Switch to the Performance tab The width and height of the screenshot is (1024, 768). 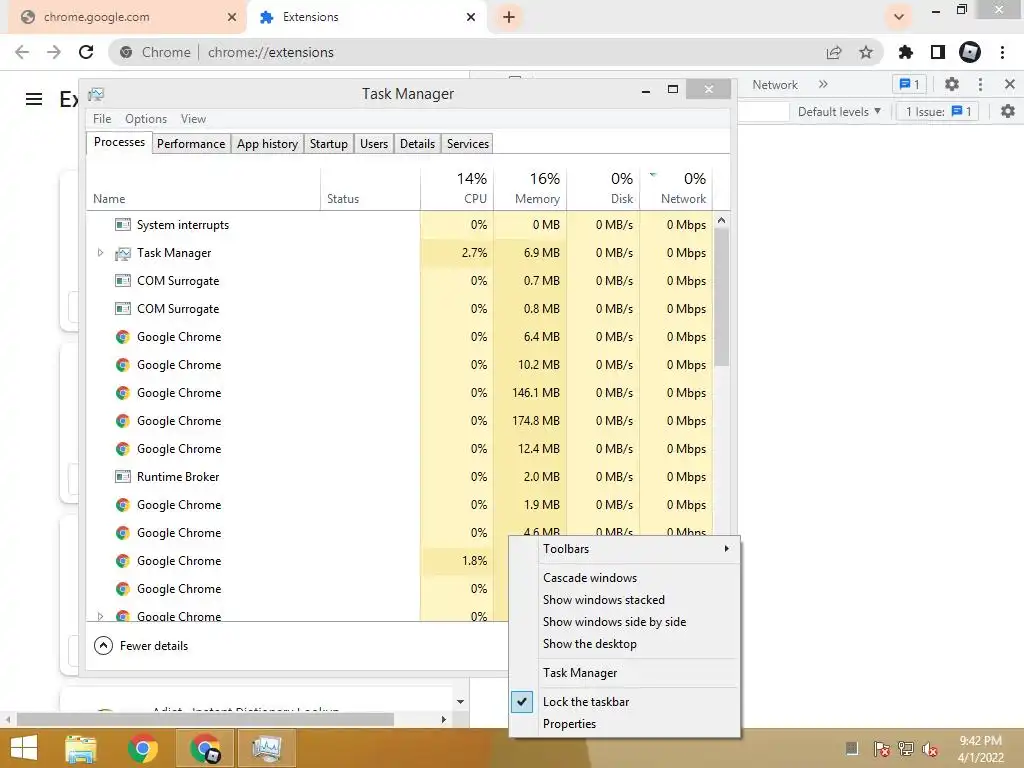191,144
